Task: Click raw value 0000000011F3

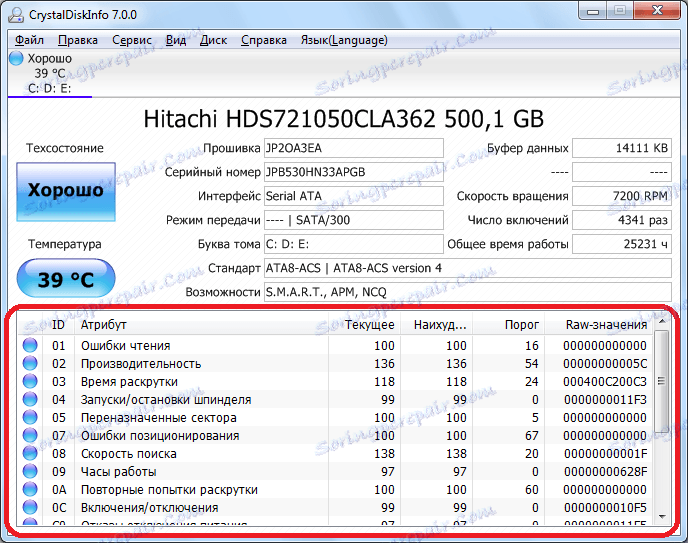Action: tap(605, 400)
